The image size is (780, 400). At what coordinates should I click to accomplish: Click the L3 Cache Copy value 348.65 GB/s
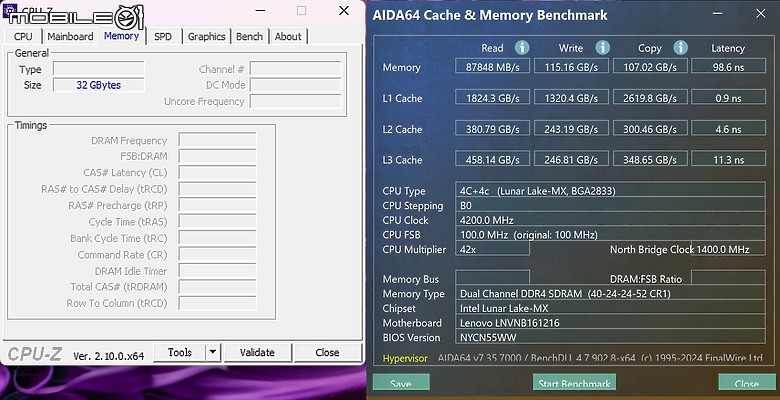pyautogui.click(x=650, y=159)
